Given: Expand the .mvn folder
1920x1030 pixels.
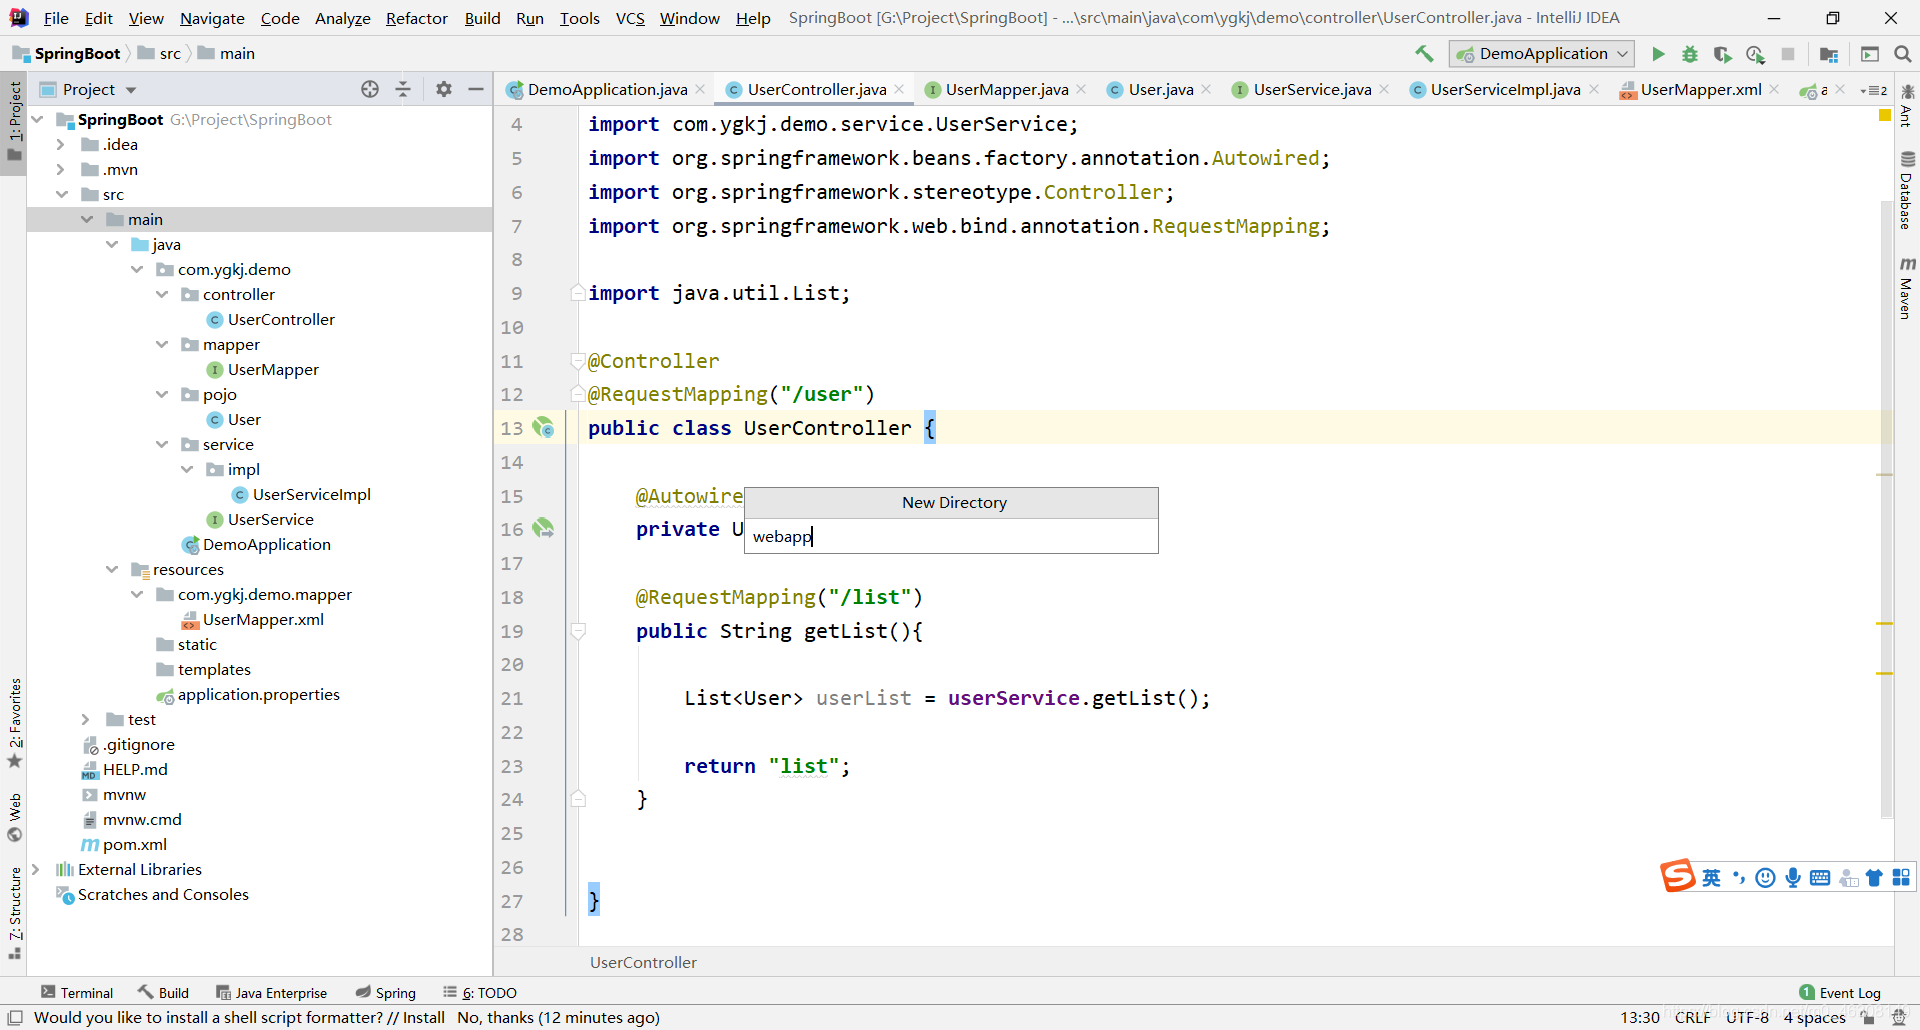Looking at the screenshot, I should (x=60, y=170).
